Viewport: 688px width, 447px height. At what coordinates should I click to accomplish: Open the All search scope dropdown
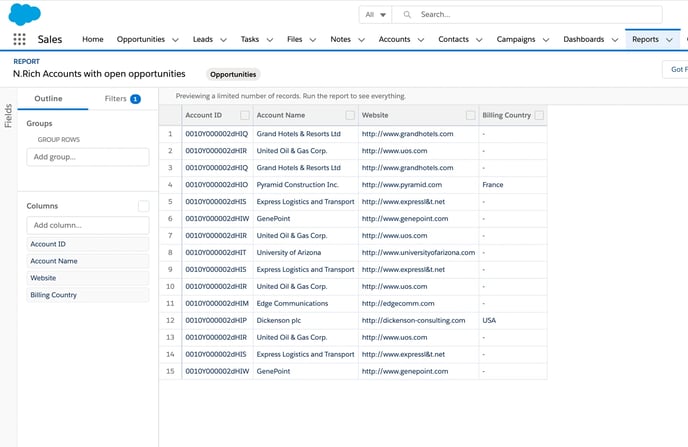pos(375,14)
